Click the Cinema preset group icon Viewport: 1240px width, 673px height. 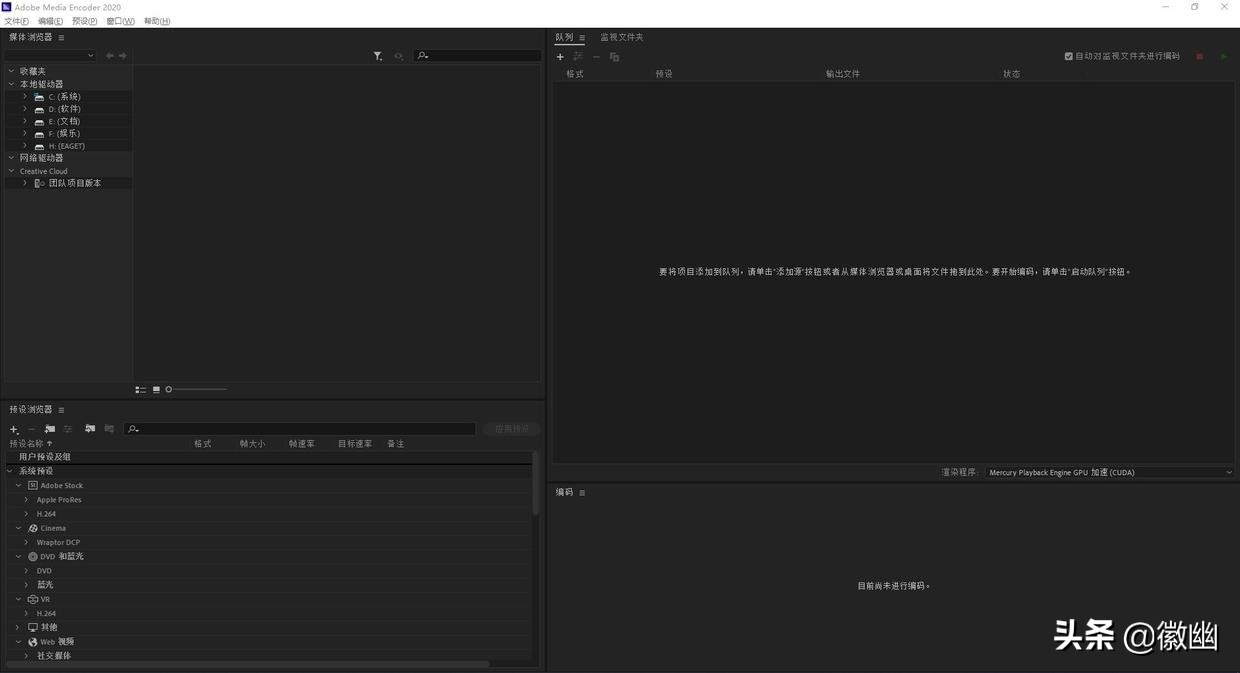[33, 528]
